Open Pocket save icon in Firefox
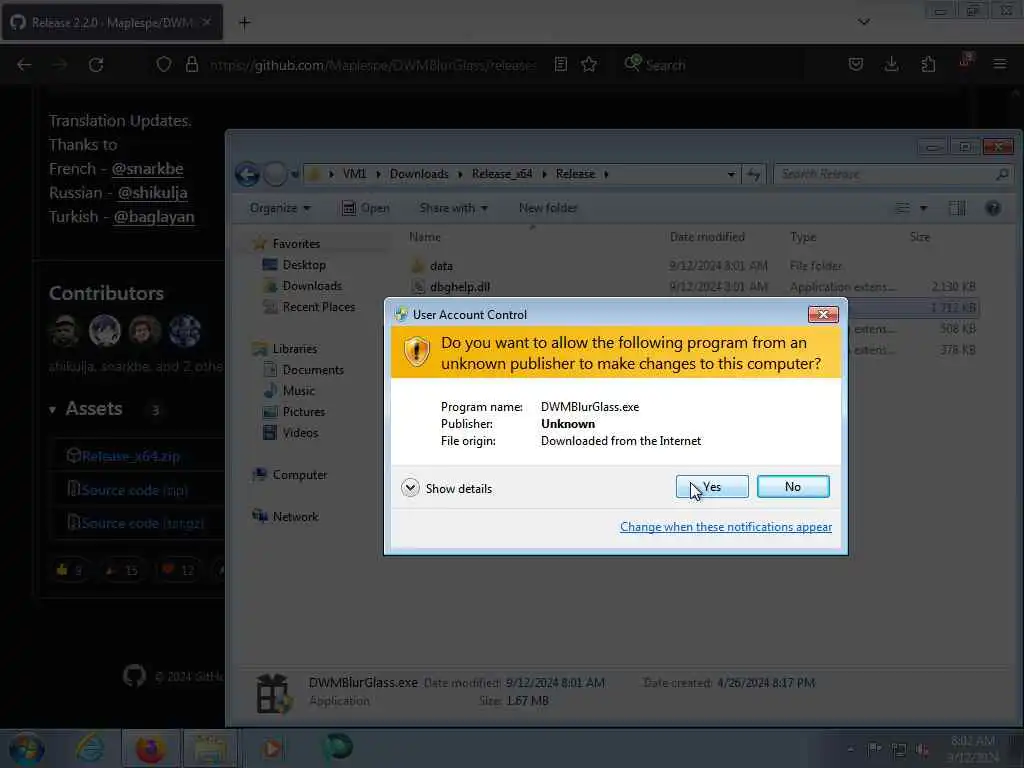 tap(856, 65)
